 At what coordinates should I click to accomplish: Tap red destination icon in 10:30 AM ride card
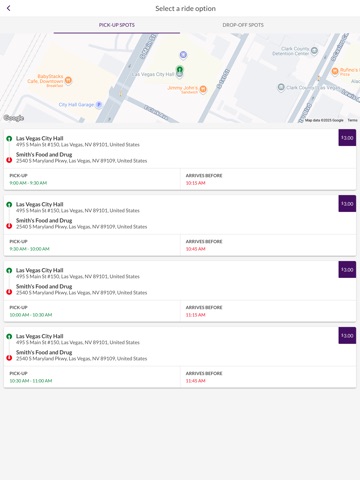pyautogui.click(x=9, y=358)
